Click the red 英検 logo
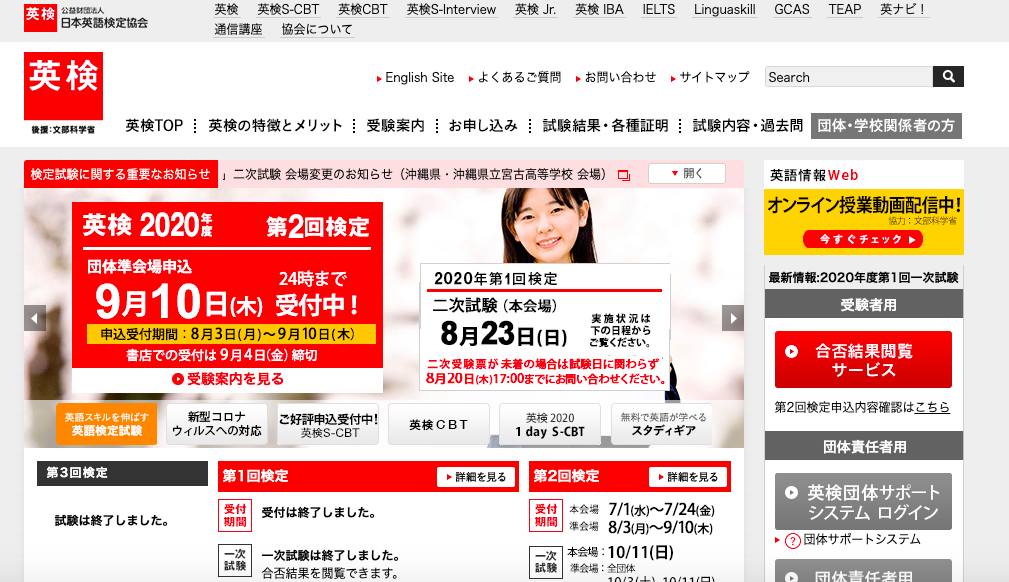Viewport: 1009px width, 582px height. pyautogui.click(x=64, y=87)
